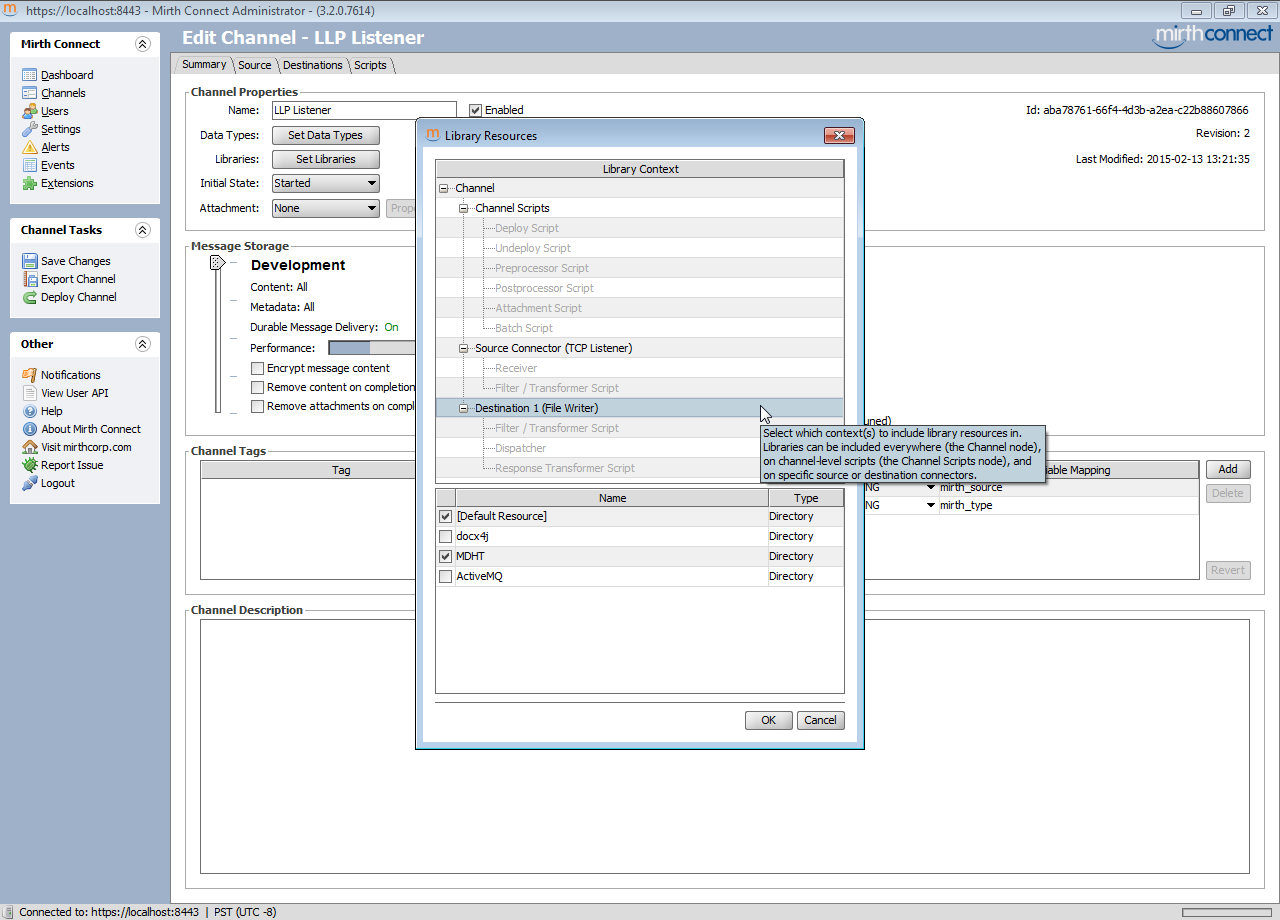Collapse the Channel Scripts node
Image resolution: width=1280 pixels, height=920 pixels.
[x=464, y=208]
